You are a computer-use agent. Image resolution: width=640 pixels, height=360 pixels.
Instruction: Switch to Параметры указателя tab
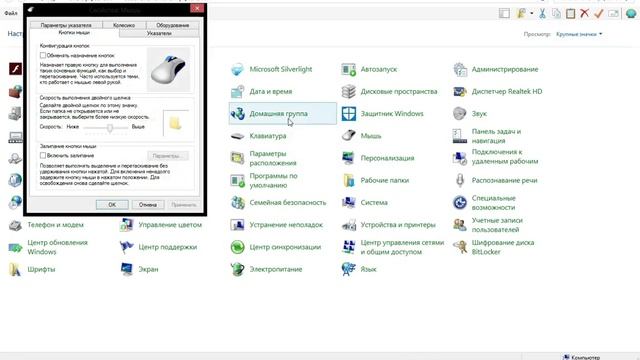(x=66, y=25)
